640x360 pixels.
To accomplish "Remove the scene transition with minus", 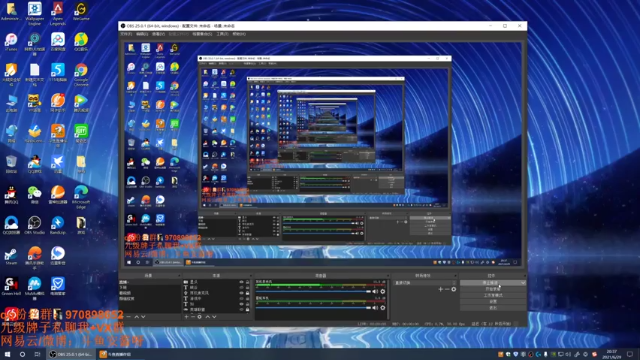I will [447, 289].
